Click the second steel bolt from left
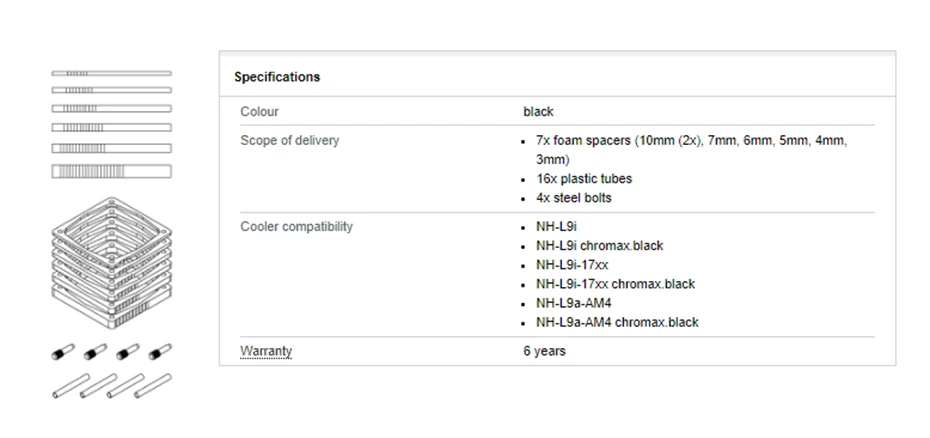The width and height of the screenshot is (930, 438). coord(95,353)
